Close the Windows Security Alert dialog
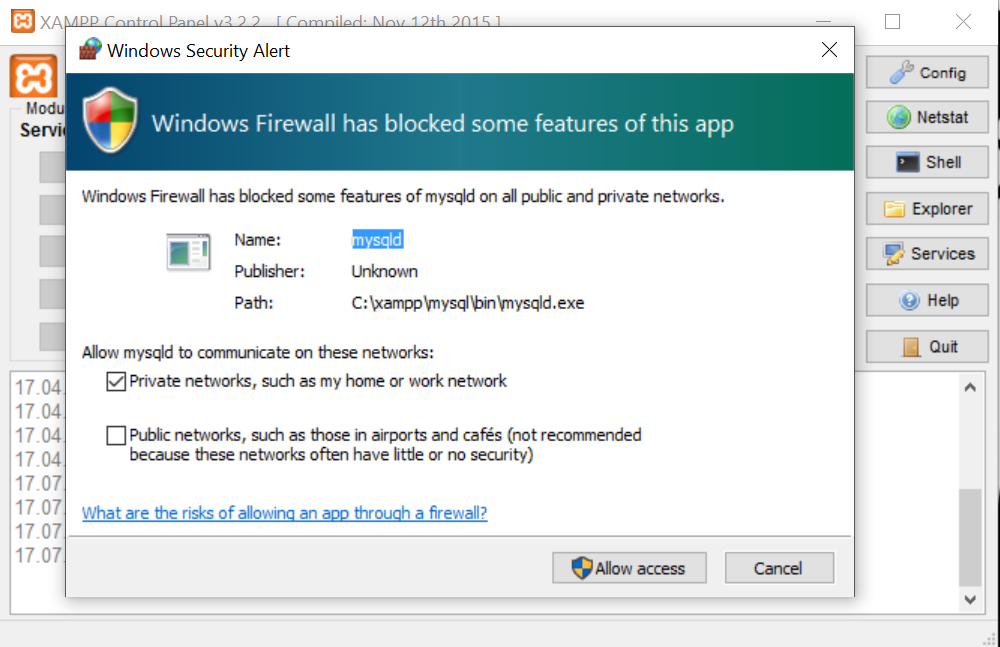 tap(829, 50)
